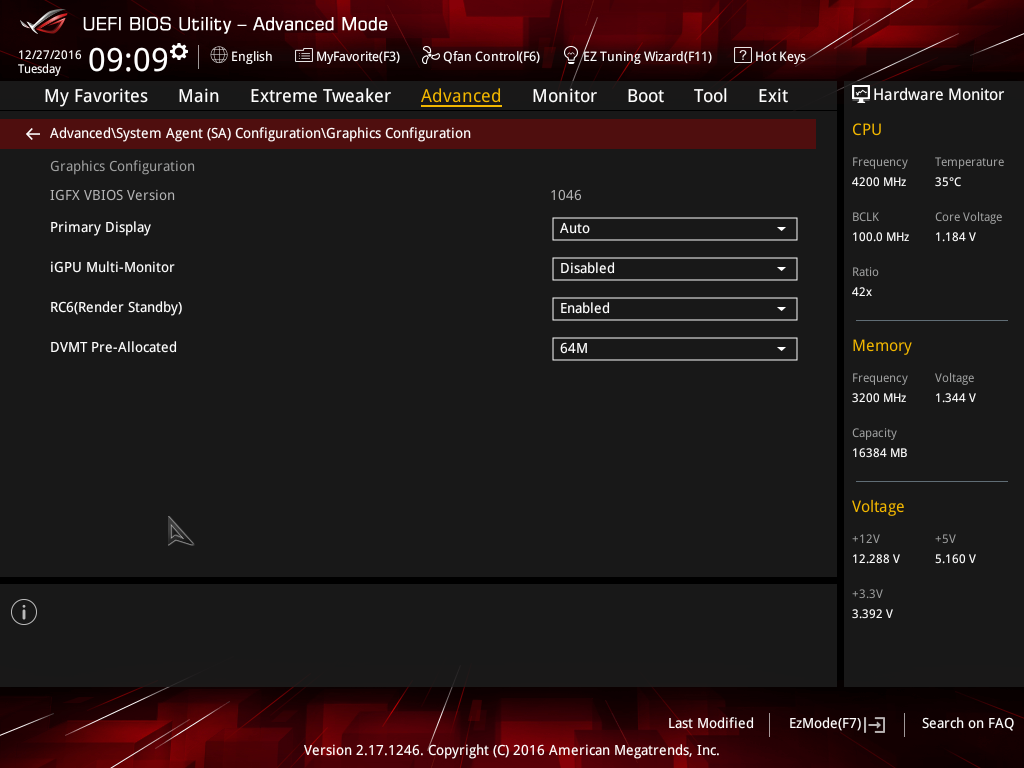
Task: Open date and time settings gear
Action: click(x=179, y=52)
